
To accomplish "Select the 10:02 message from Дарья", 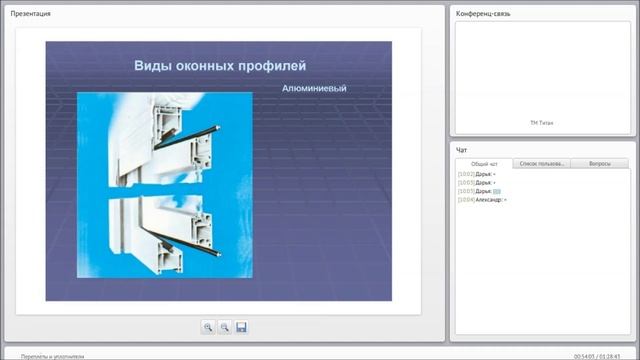I will tap(477, 174).
